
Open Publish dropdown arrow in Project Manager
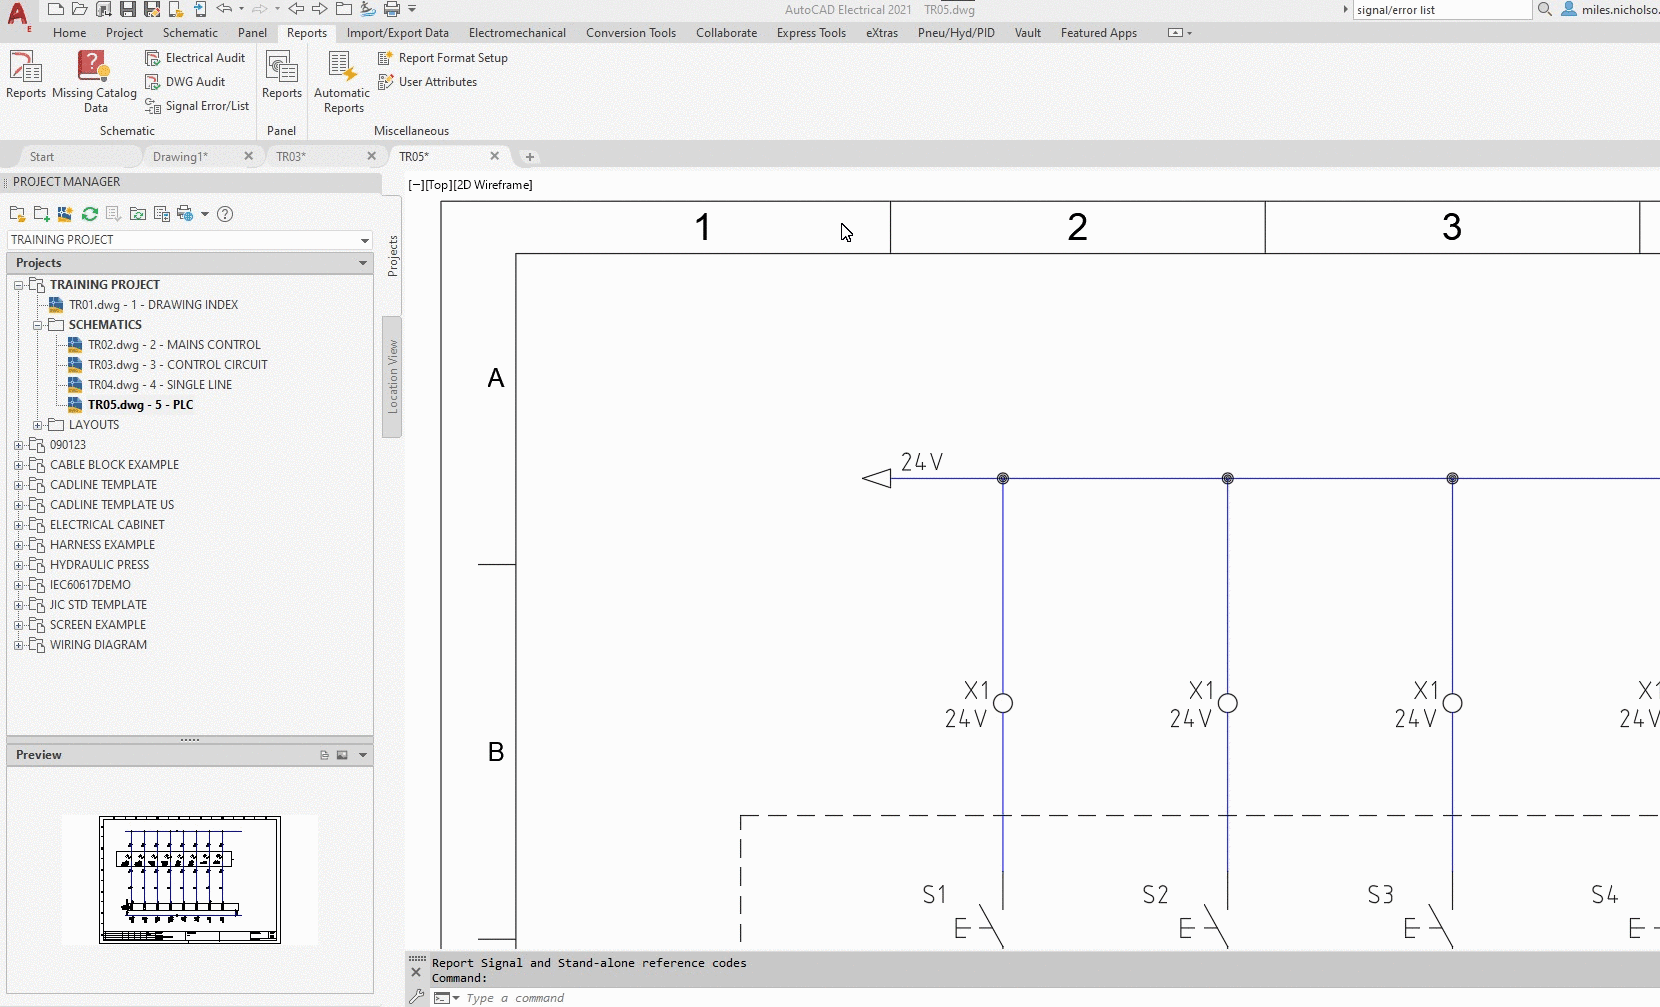(x=205, y=214)
